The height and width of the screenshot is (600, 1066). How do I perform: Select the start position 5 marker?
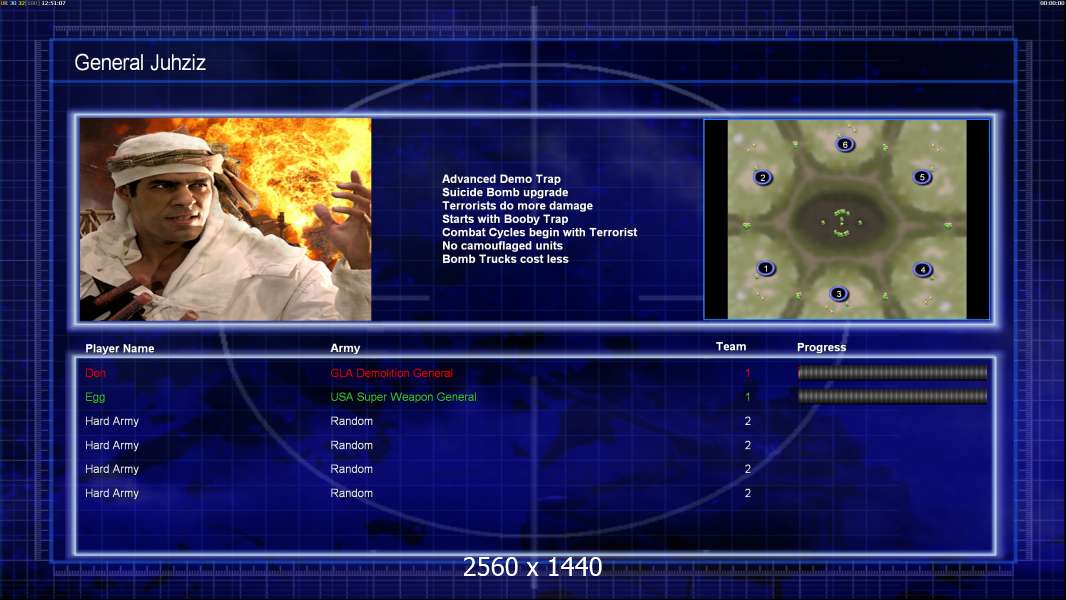point(922,177)
